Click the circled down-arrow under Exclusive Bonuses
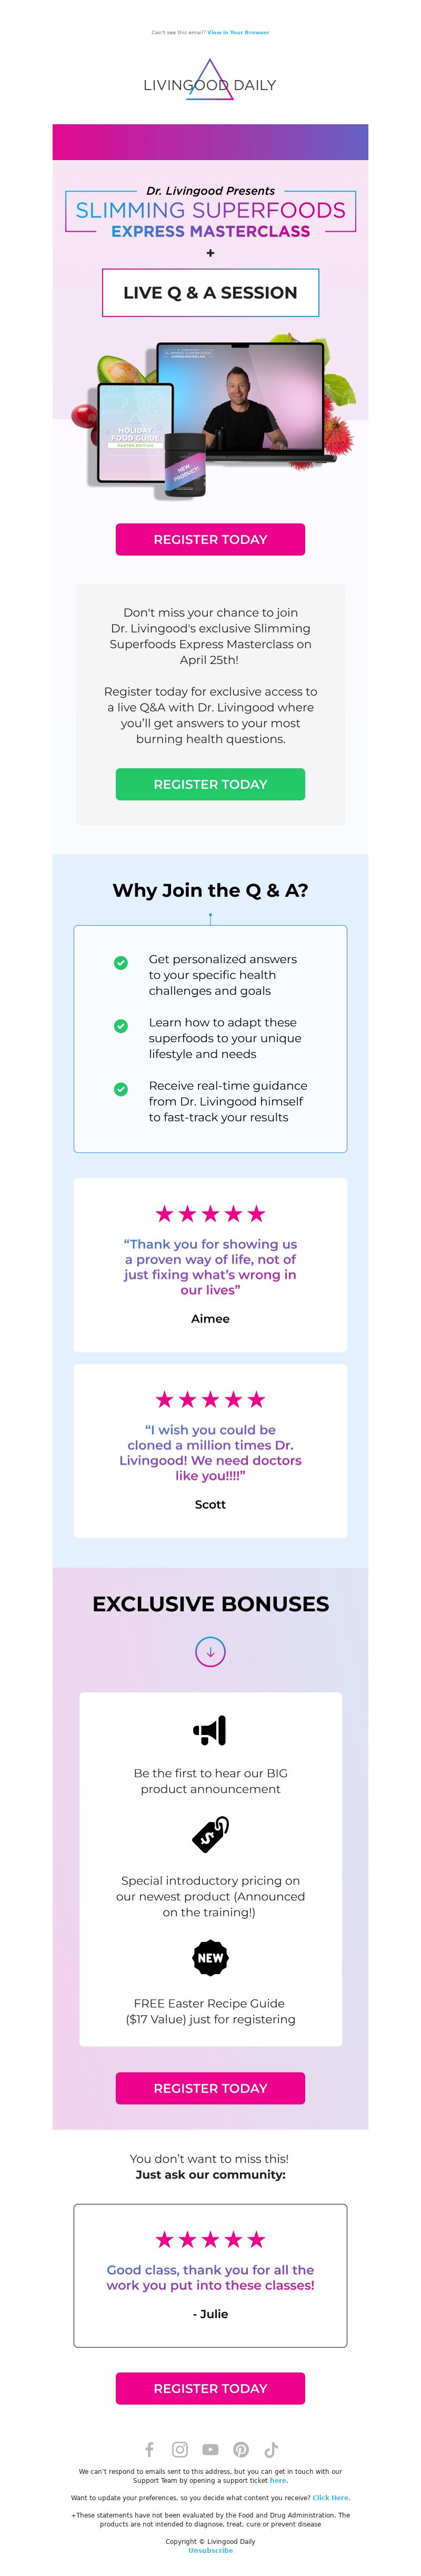 [210, 1652]
